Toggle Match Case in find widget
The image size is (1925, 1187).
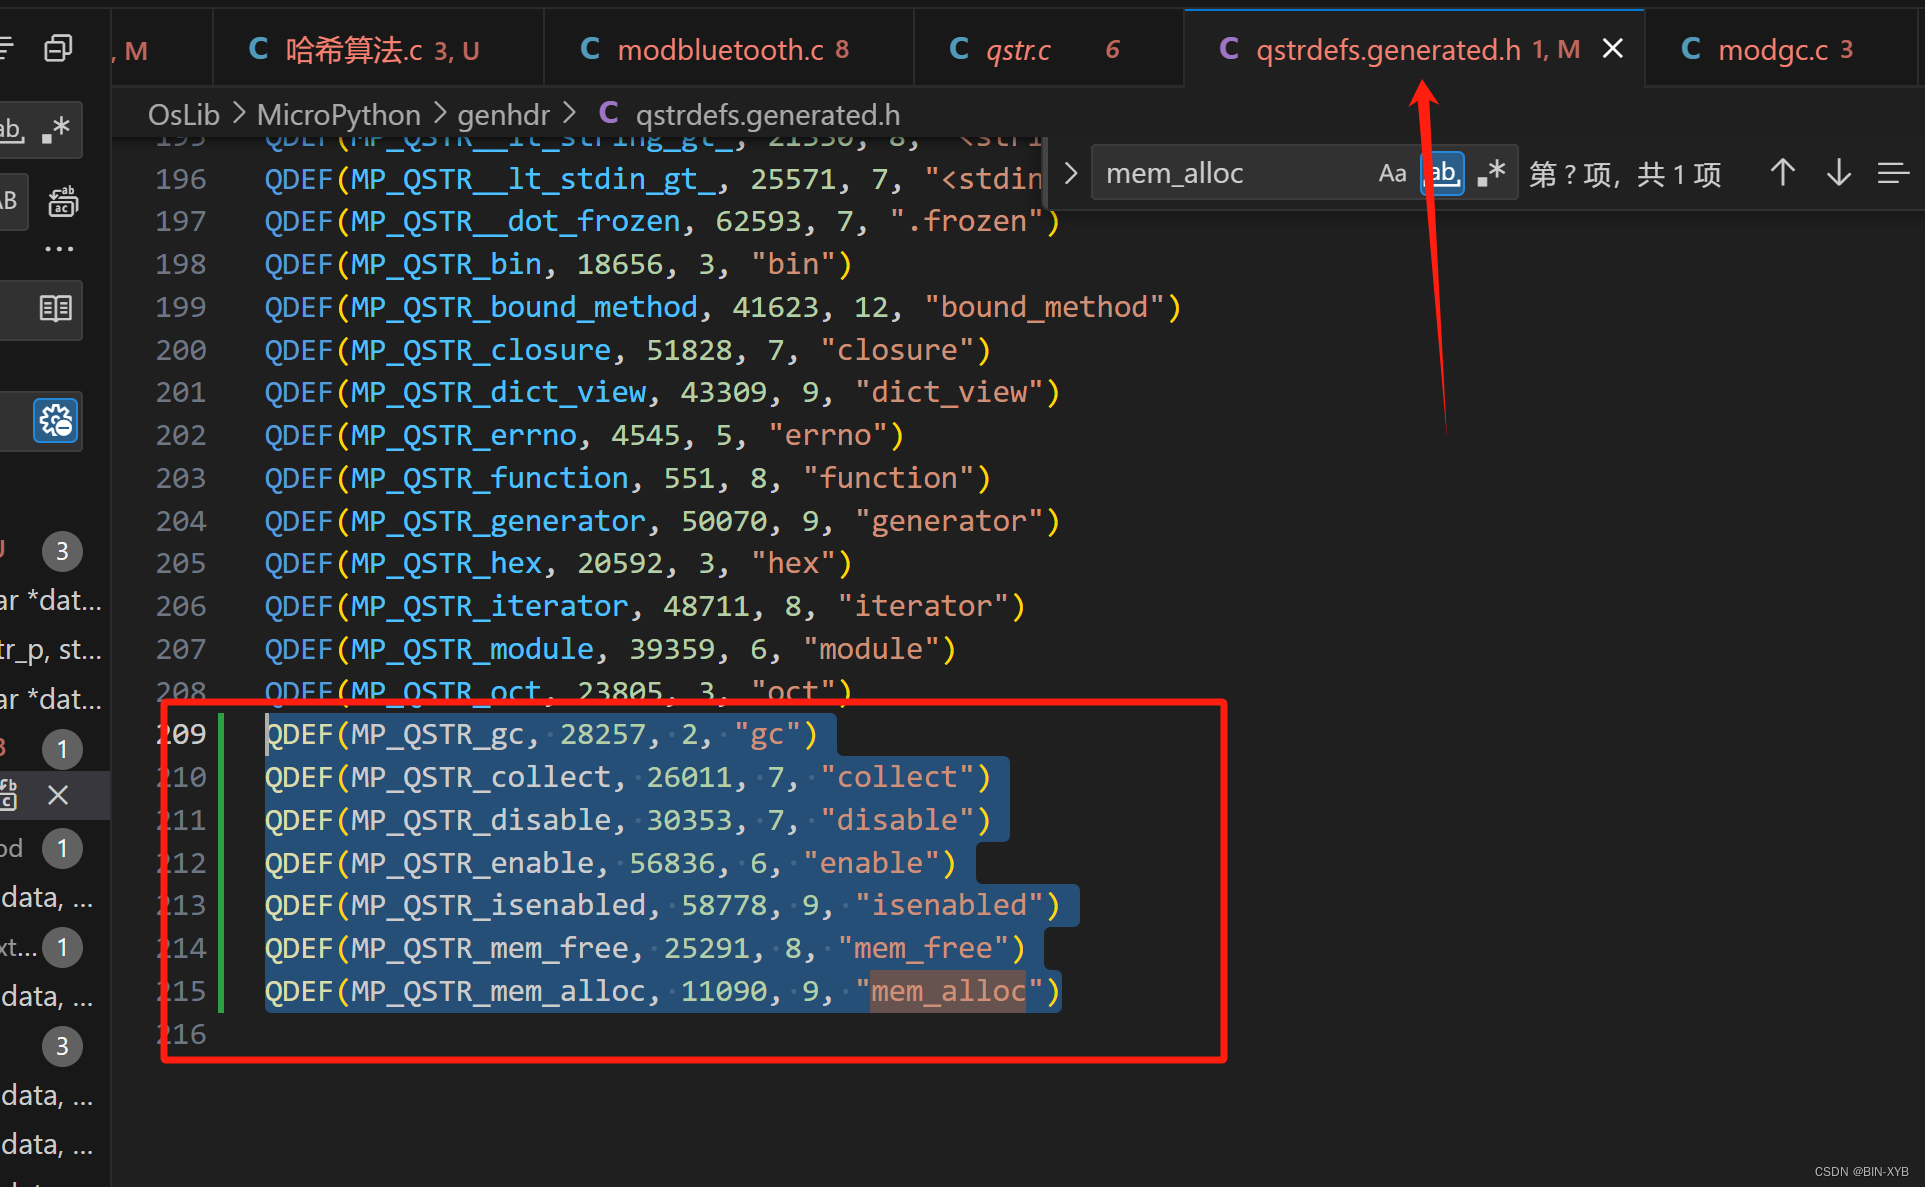(1392, 174)
